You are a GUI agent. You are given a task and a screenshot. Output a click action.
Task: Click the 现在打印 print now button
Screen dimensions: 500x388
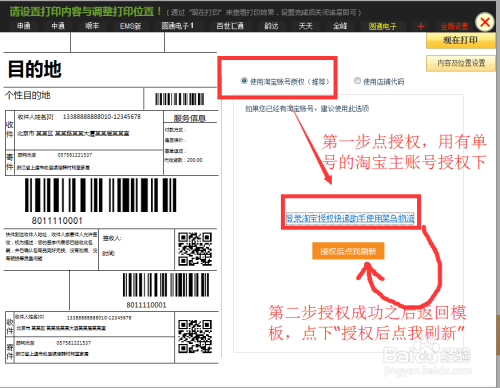click(460, 40)
